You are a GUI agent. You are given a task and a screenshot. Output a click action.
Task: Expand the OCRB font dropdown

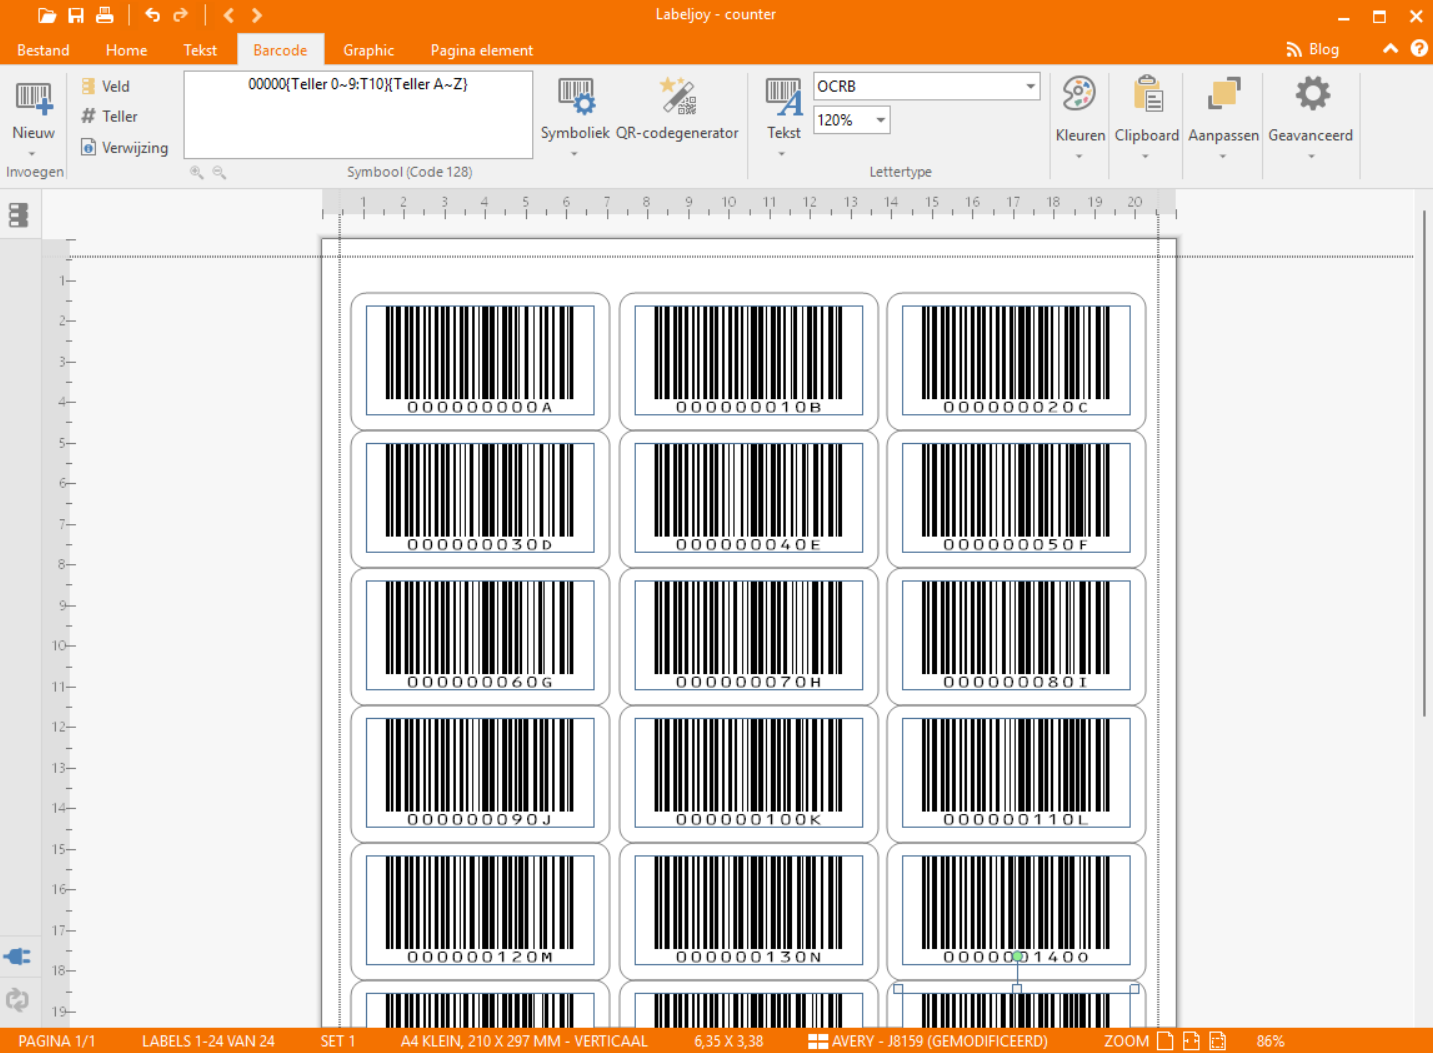pos(1030,86)
